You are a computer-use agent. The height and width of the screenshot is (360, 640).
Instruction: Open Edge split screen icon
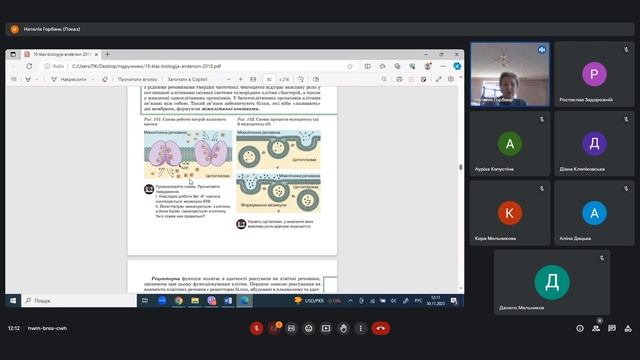[x=367, y=66]
